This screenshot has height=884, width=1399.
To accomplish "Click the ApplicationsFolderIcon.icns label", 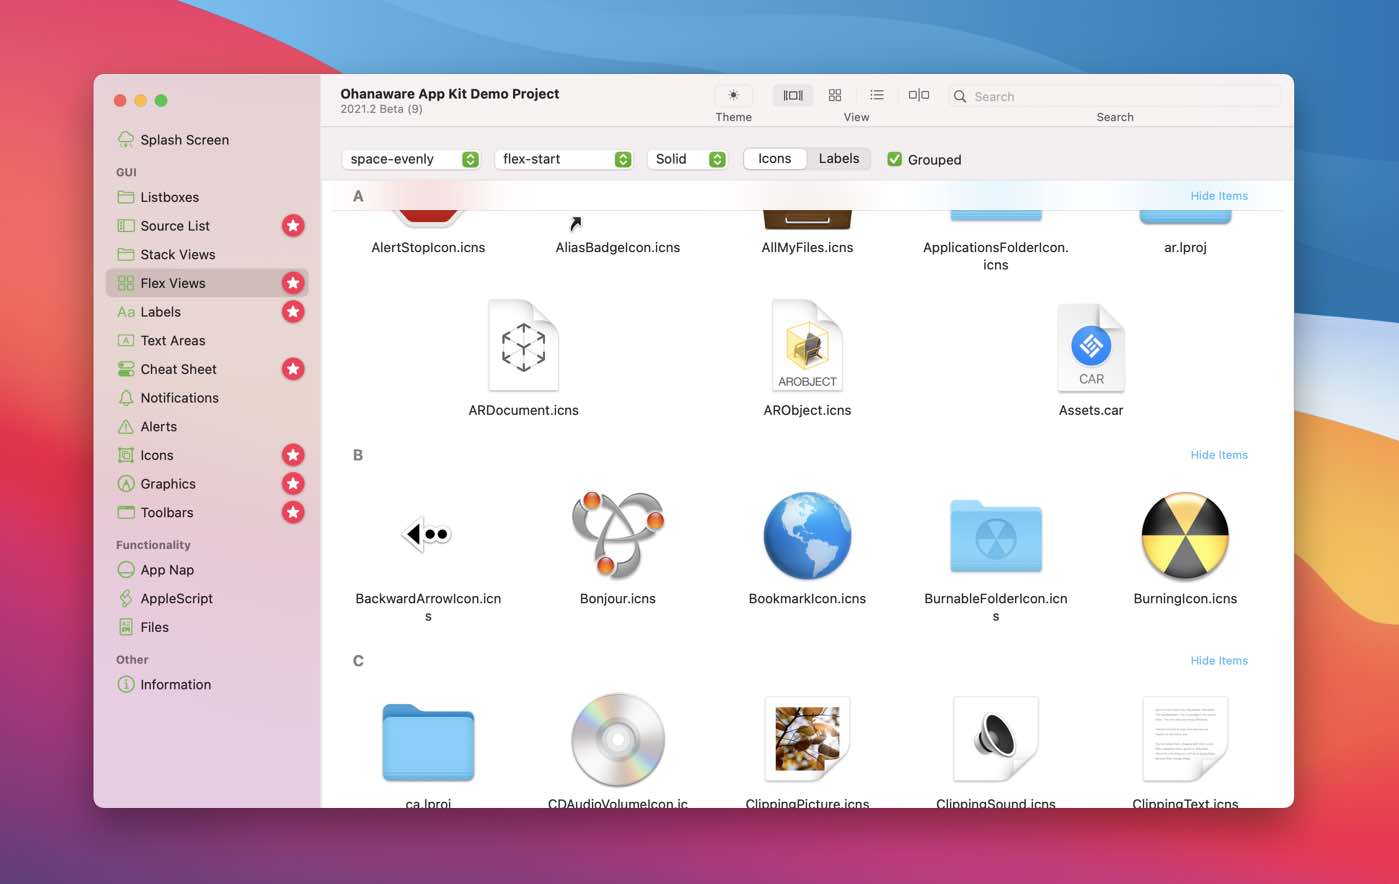I will pos(996,256).
